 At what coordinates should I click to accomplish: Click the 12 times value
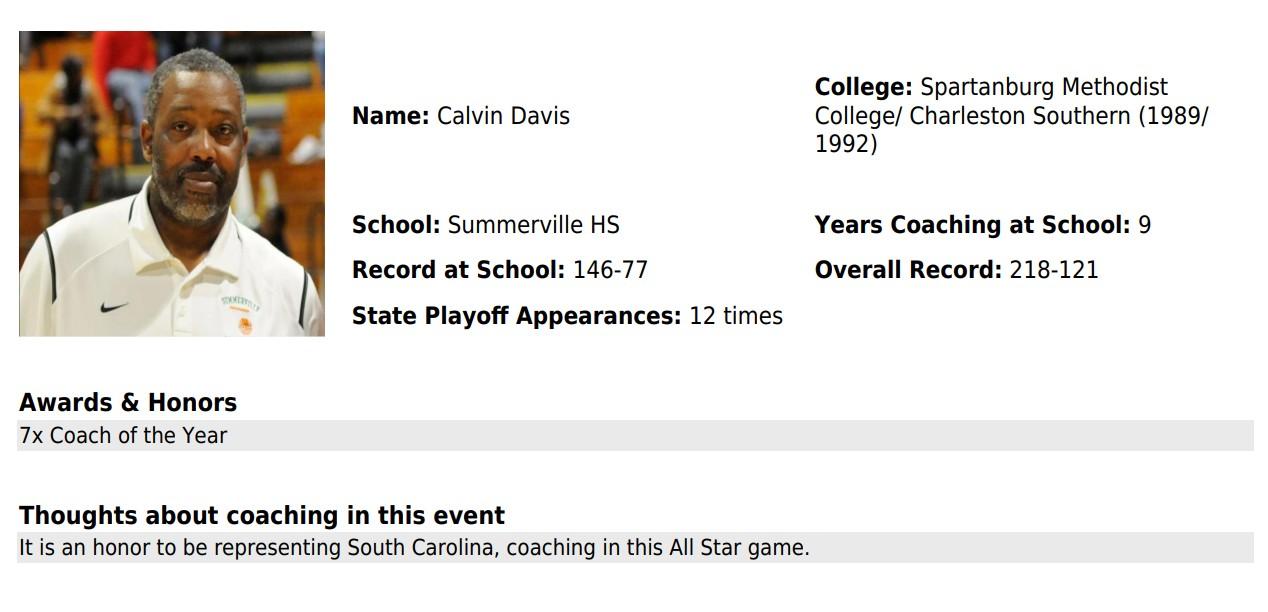(736, 316)
